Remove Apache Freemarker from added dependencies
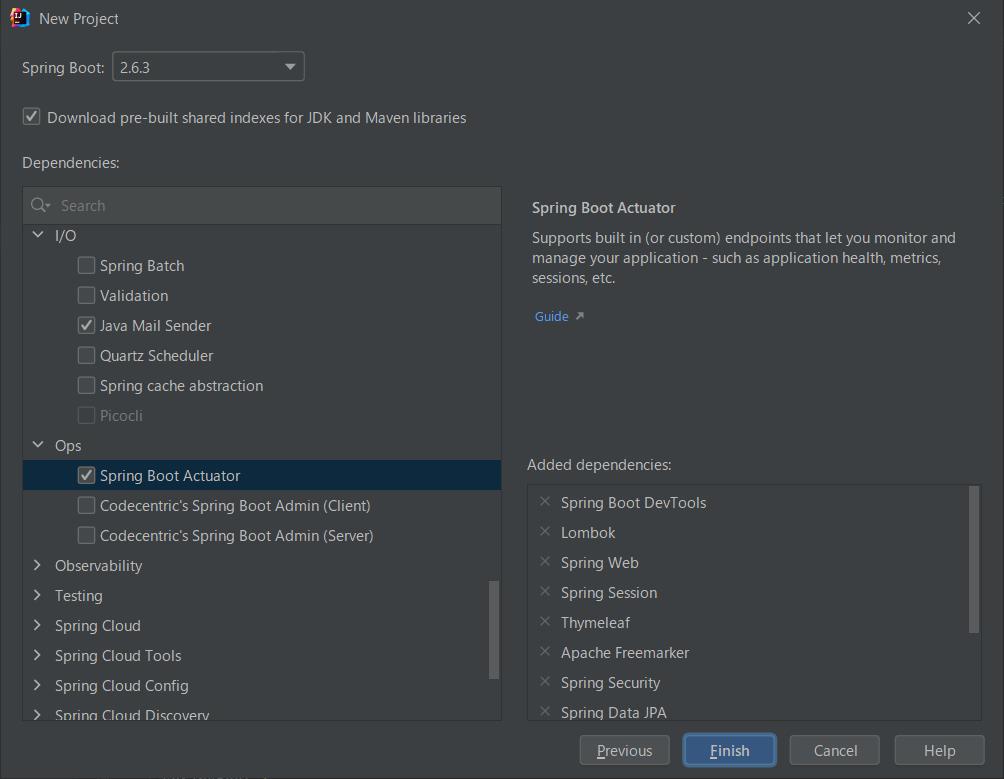The width and height of the screenshot is (1004, 779). click(545, 652)
